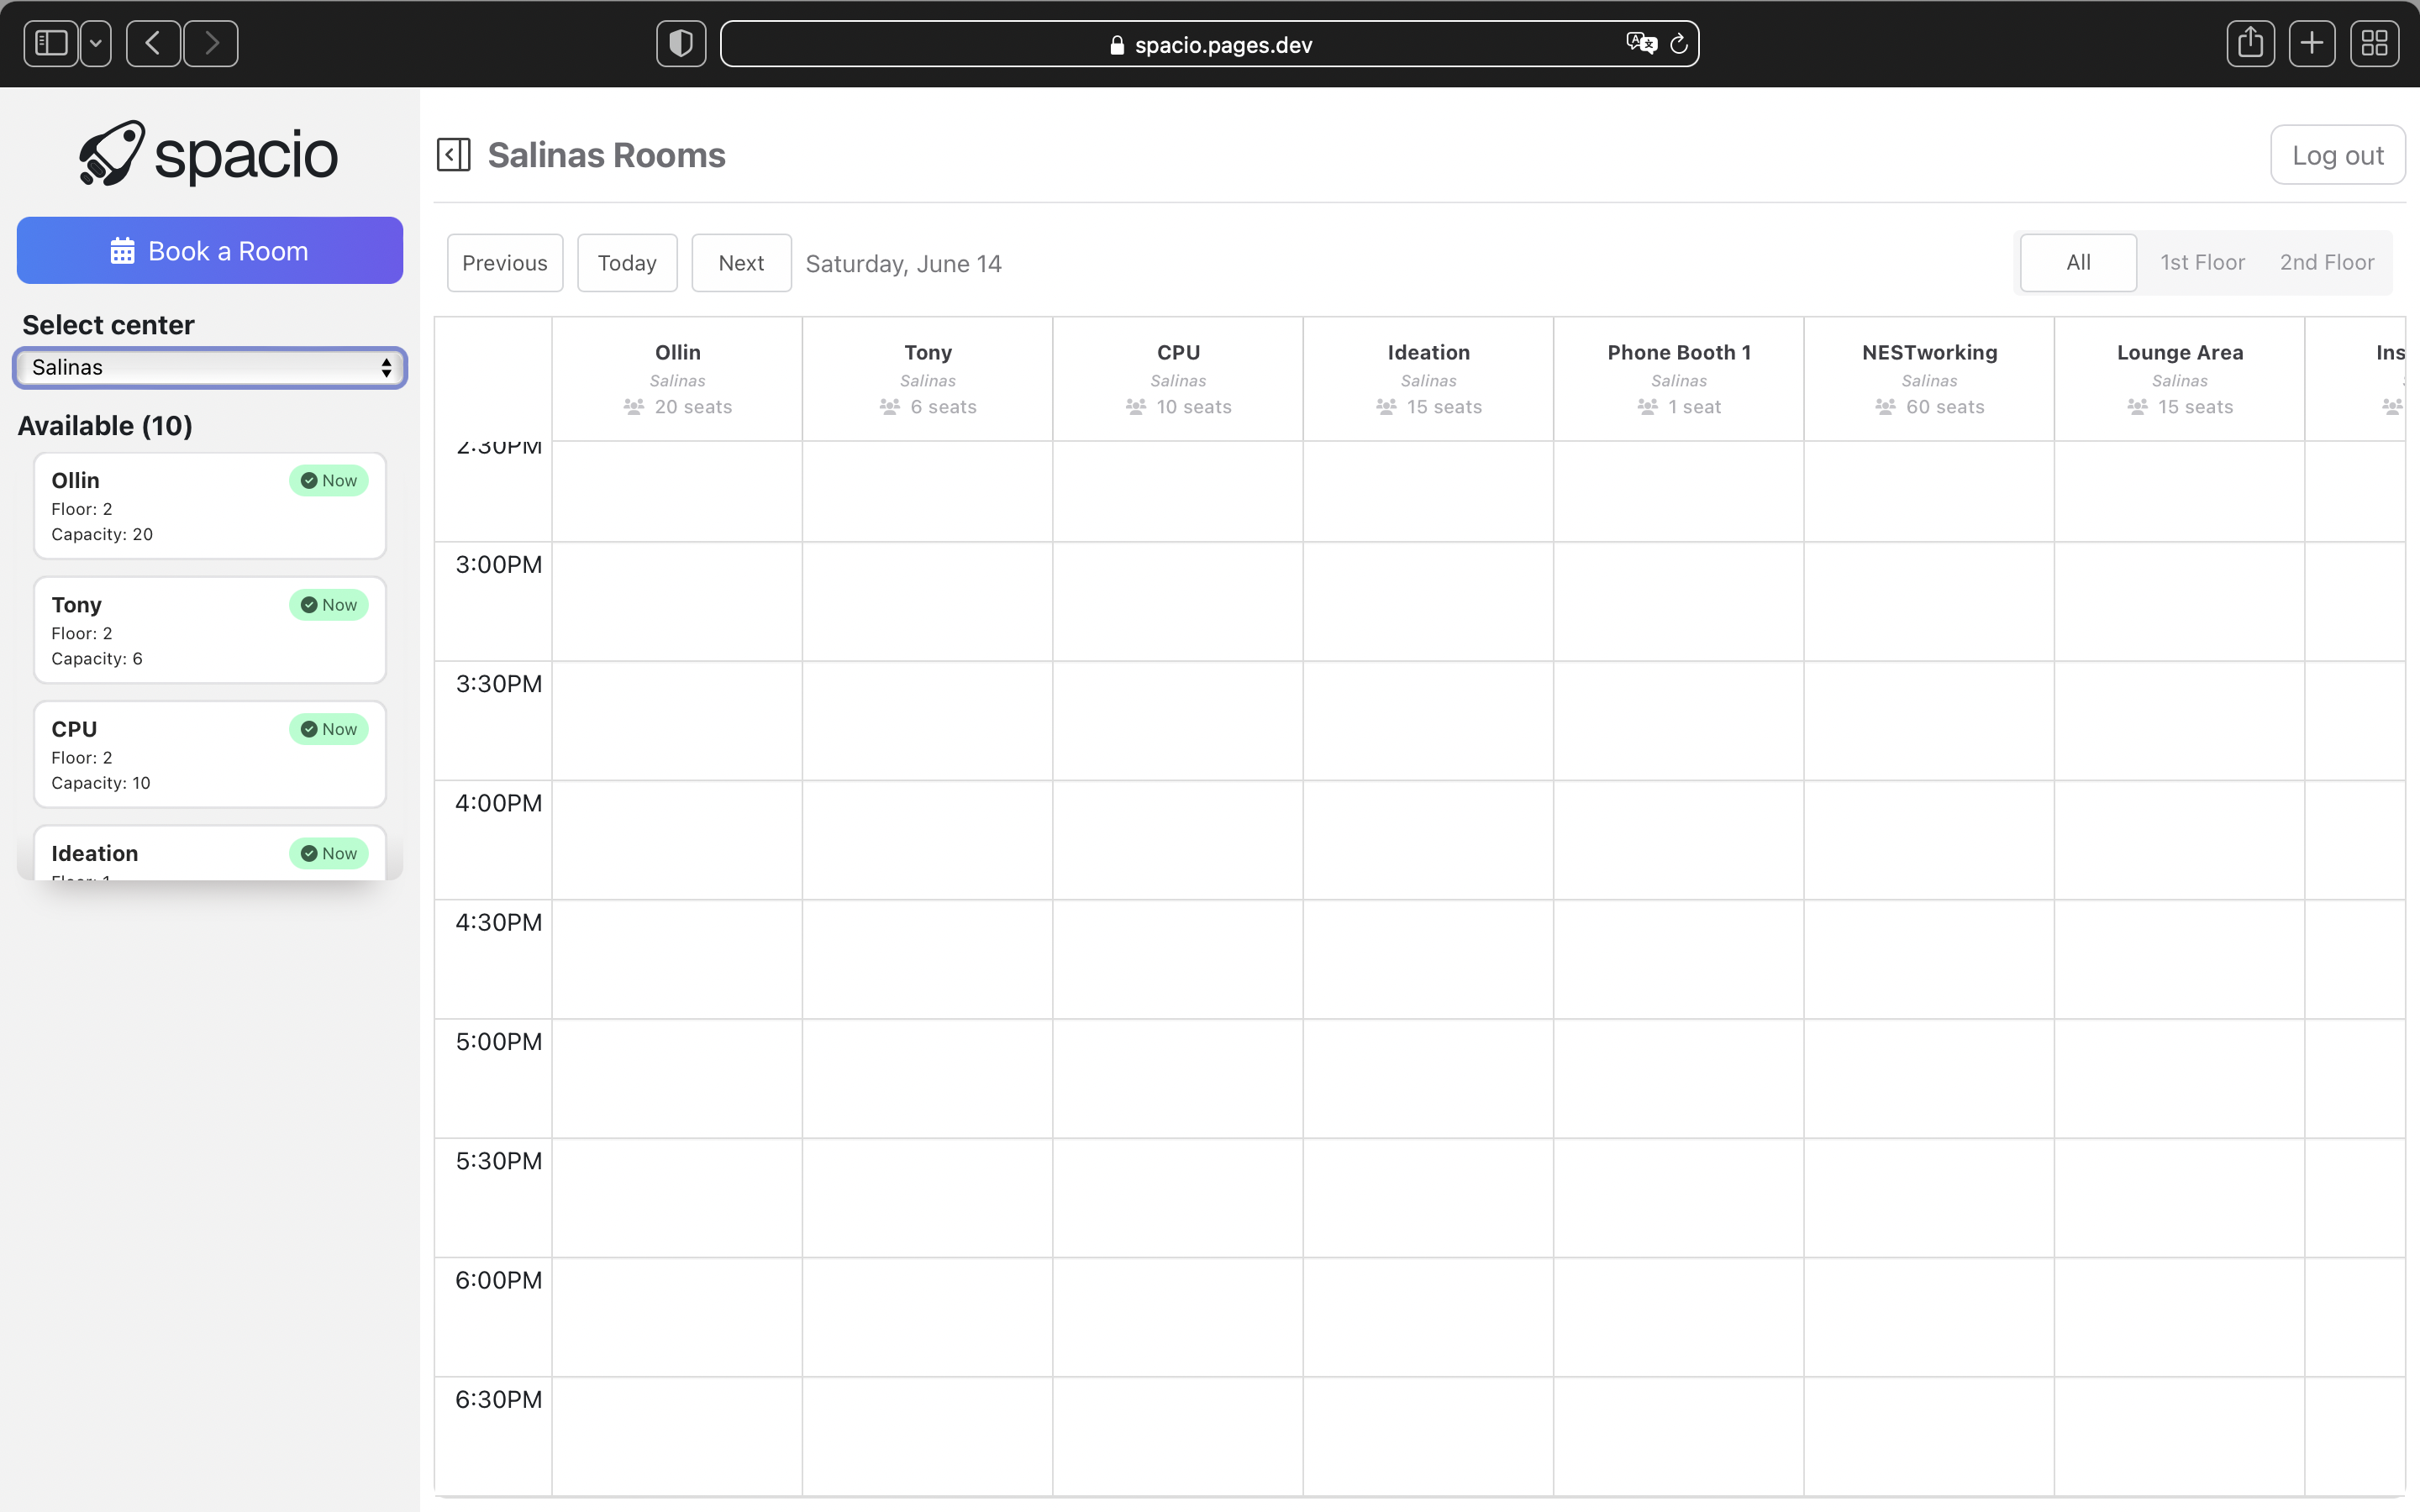
Task: Open the sidebar dropdown chevron
Action: [x=95, y=43]
